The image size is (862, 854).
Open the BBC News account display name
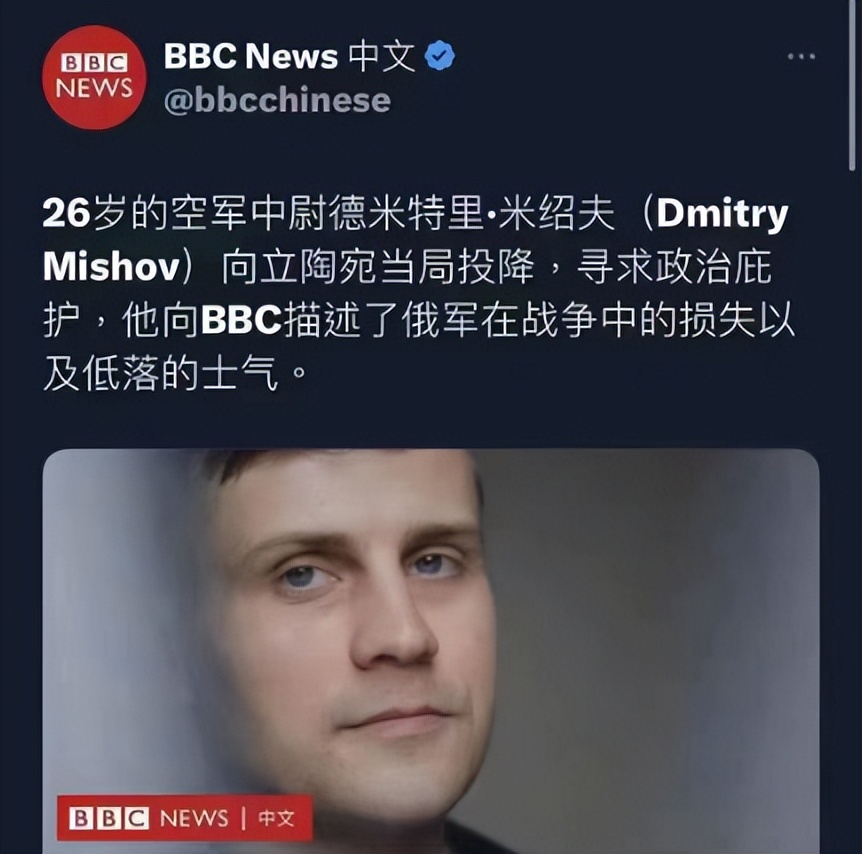(289, 56)
